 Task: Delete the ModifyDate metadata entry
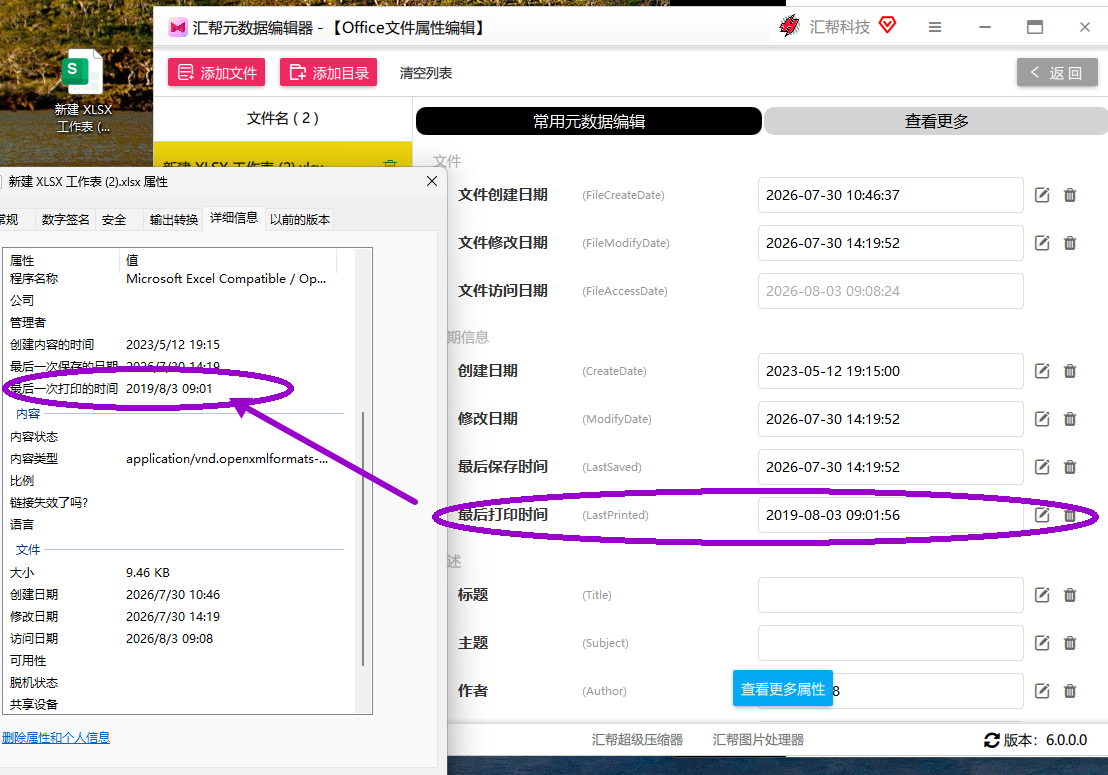(1070, 419)
